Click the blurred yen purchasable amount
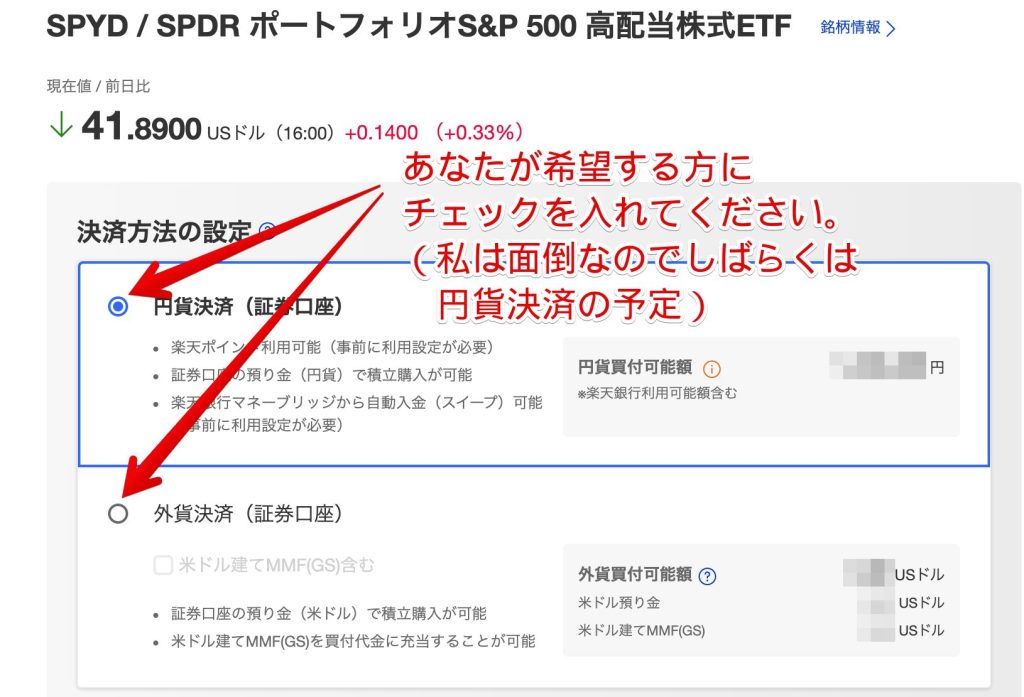Screen dimensions: 1024x697 (878, 366)
